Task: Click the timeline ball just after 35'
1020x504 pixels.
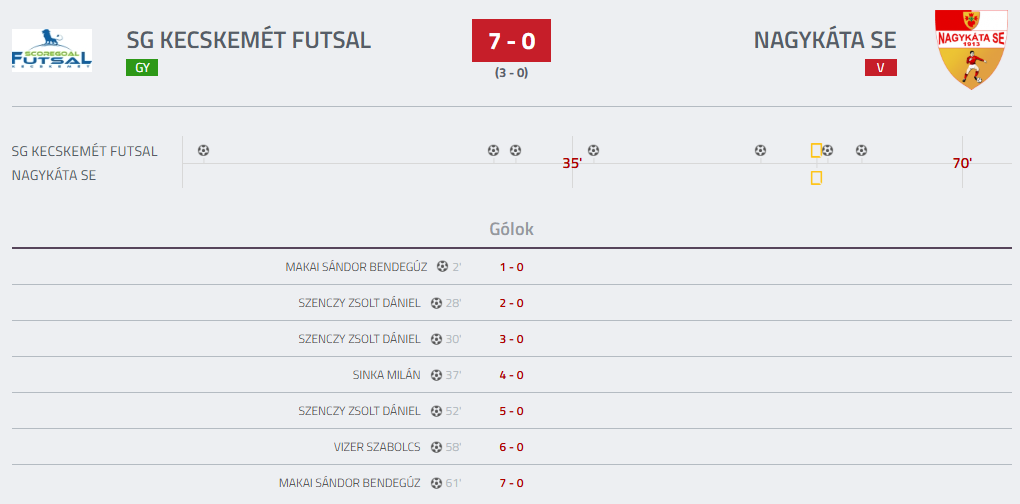Action: point(593,151)
